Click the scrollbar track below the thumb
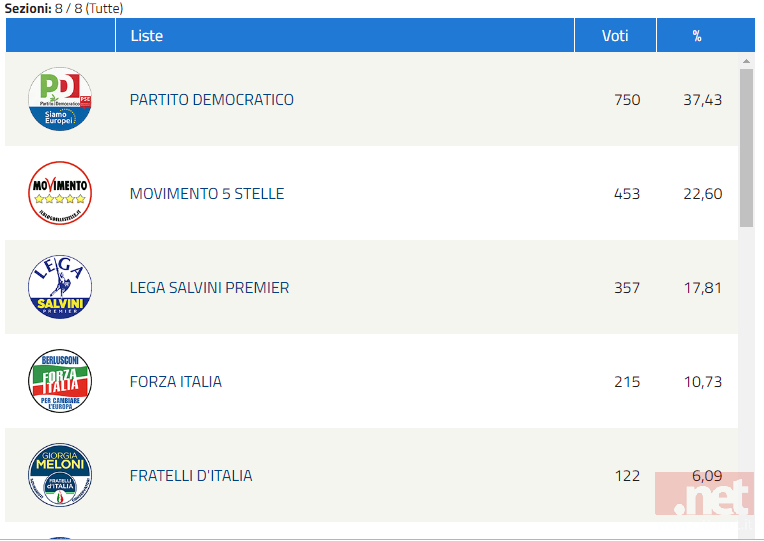The height and width of the screenshot is (541, 764). tap(746, 380)
